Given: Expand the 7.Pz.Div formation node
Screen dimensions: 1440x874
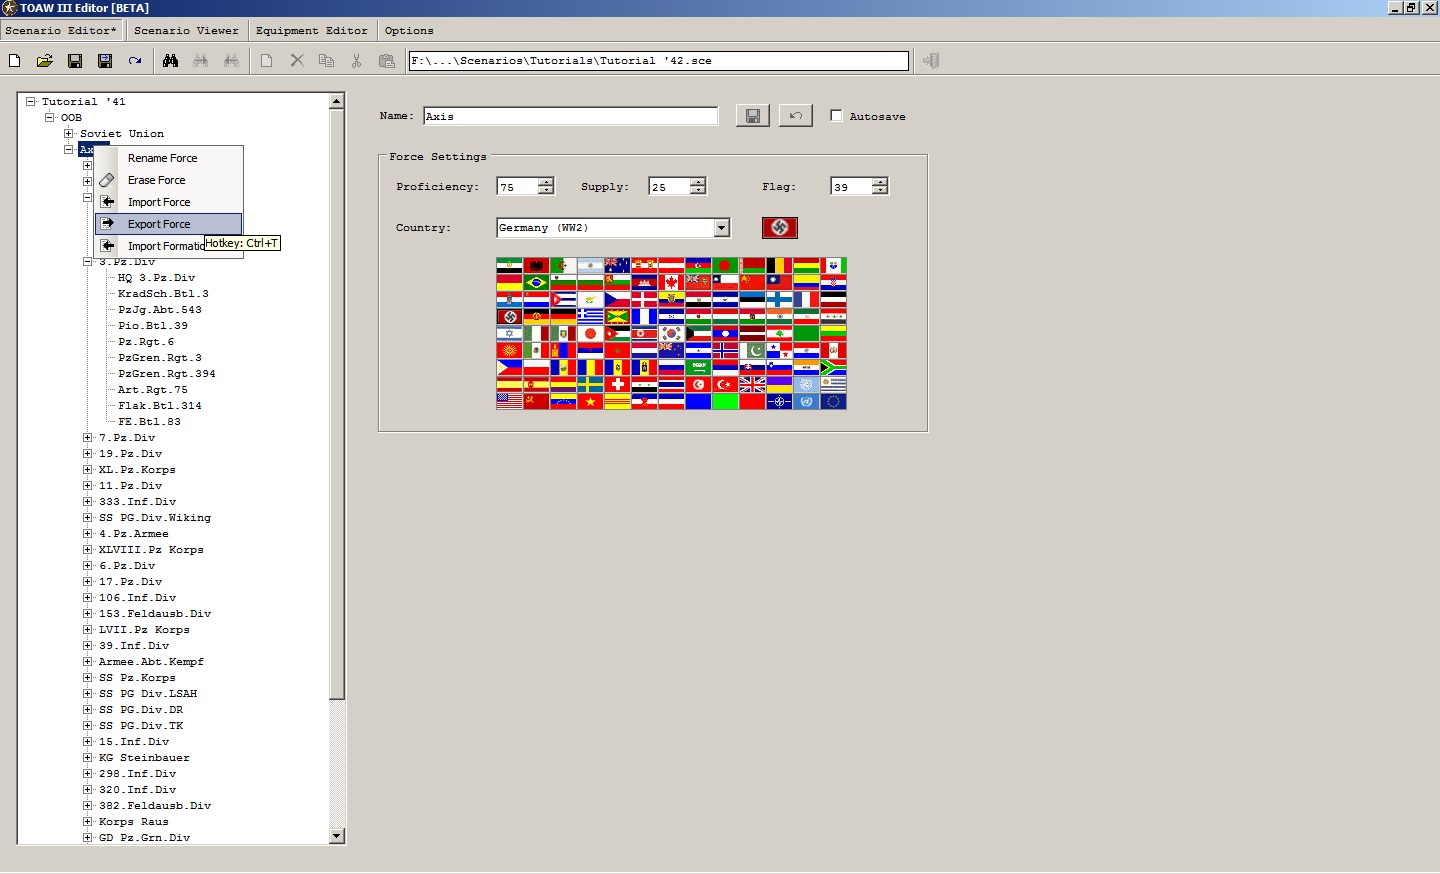Looking at the screenshot, I should pyautogui.click(x=88, y=437).
